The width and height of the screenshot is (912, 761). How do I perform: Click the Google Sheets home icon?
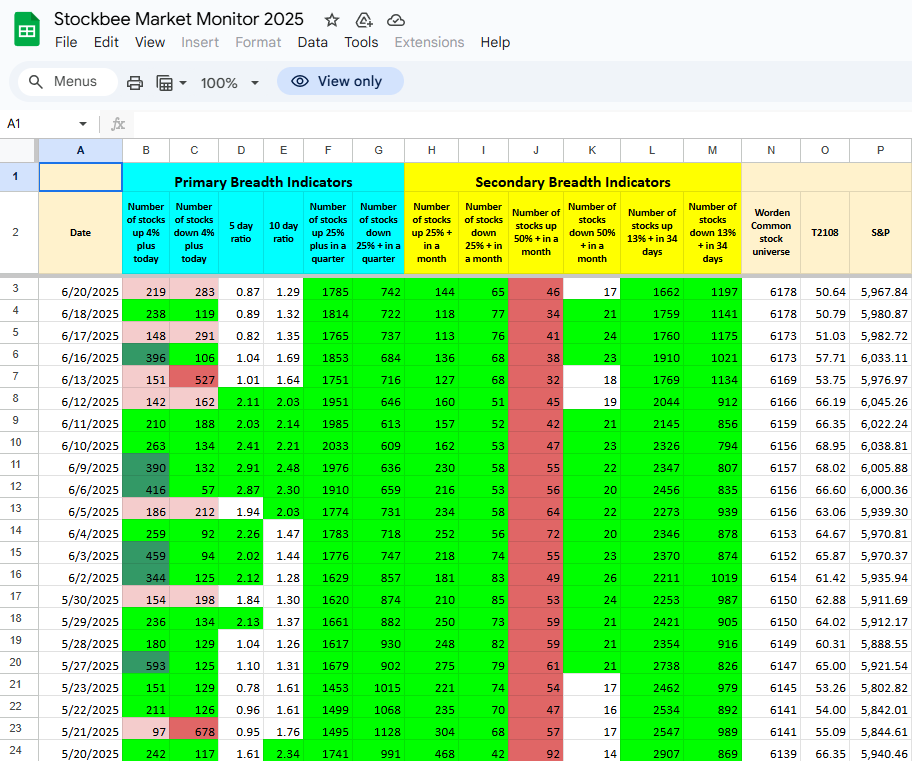pyautogui.click(x=27, y=29)
